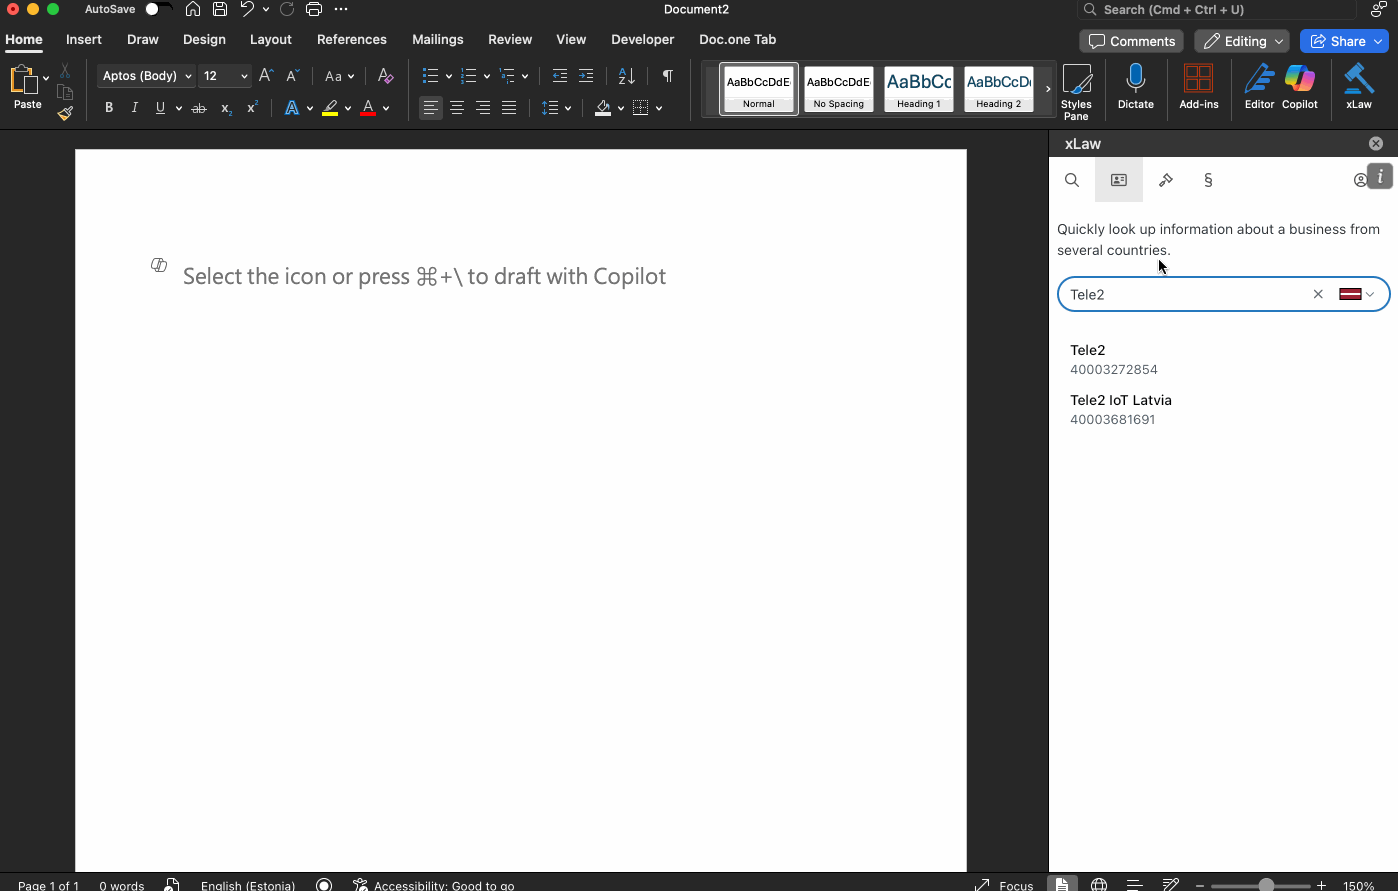Expand the styles gallery with the arrow

tap(1048, 89)
